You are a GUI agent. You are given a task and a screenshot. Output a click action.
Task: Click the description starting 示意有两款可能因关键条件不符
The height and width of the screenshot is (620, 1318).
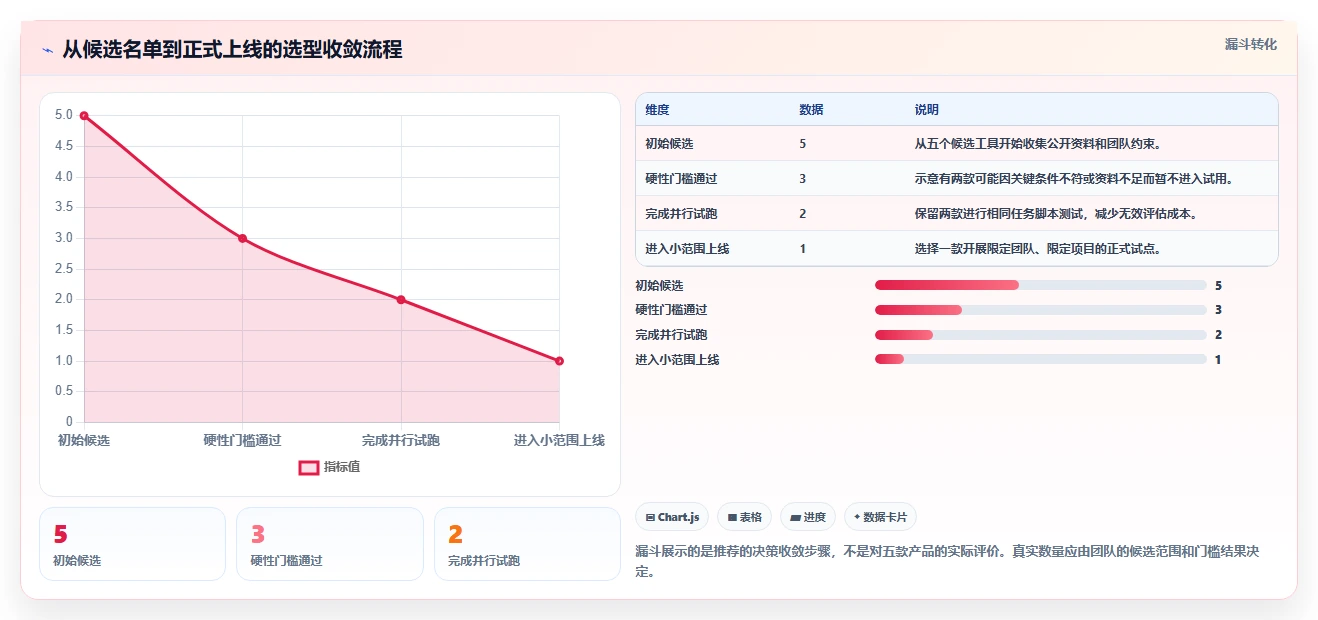[x=1074, y=179]
